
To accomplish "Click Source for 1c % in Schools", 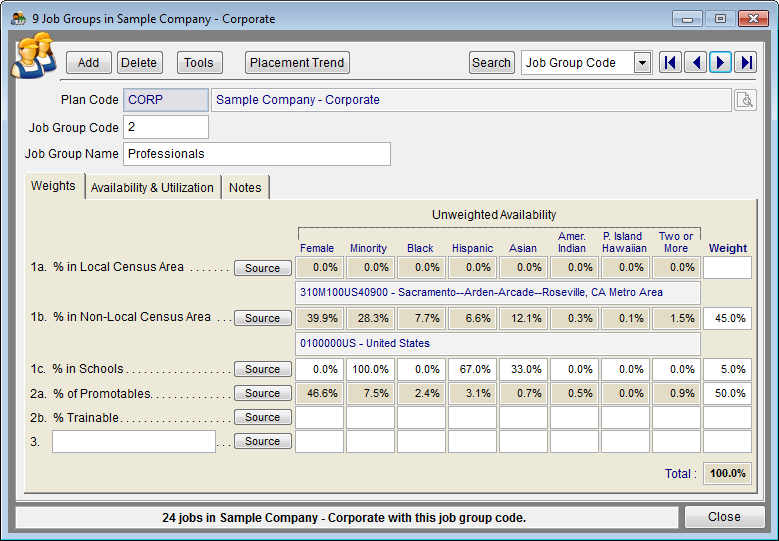I will (x=262, y=370).
